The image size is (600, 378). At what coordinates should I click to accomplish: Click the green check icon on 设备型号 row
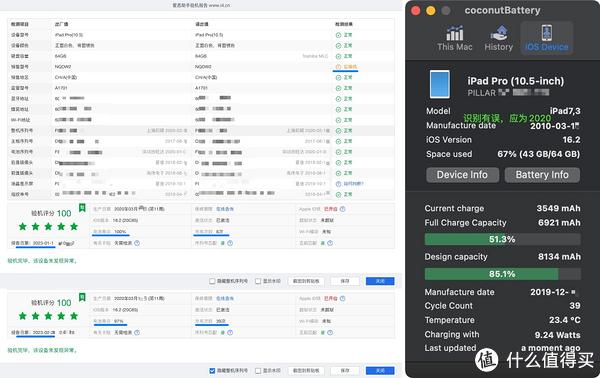pyautogui.click(x=338, y=35)
